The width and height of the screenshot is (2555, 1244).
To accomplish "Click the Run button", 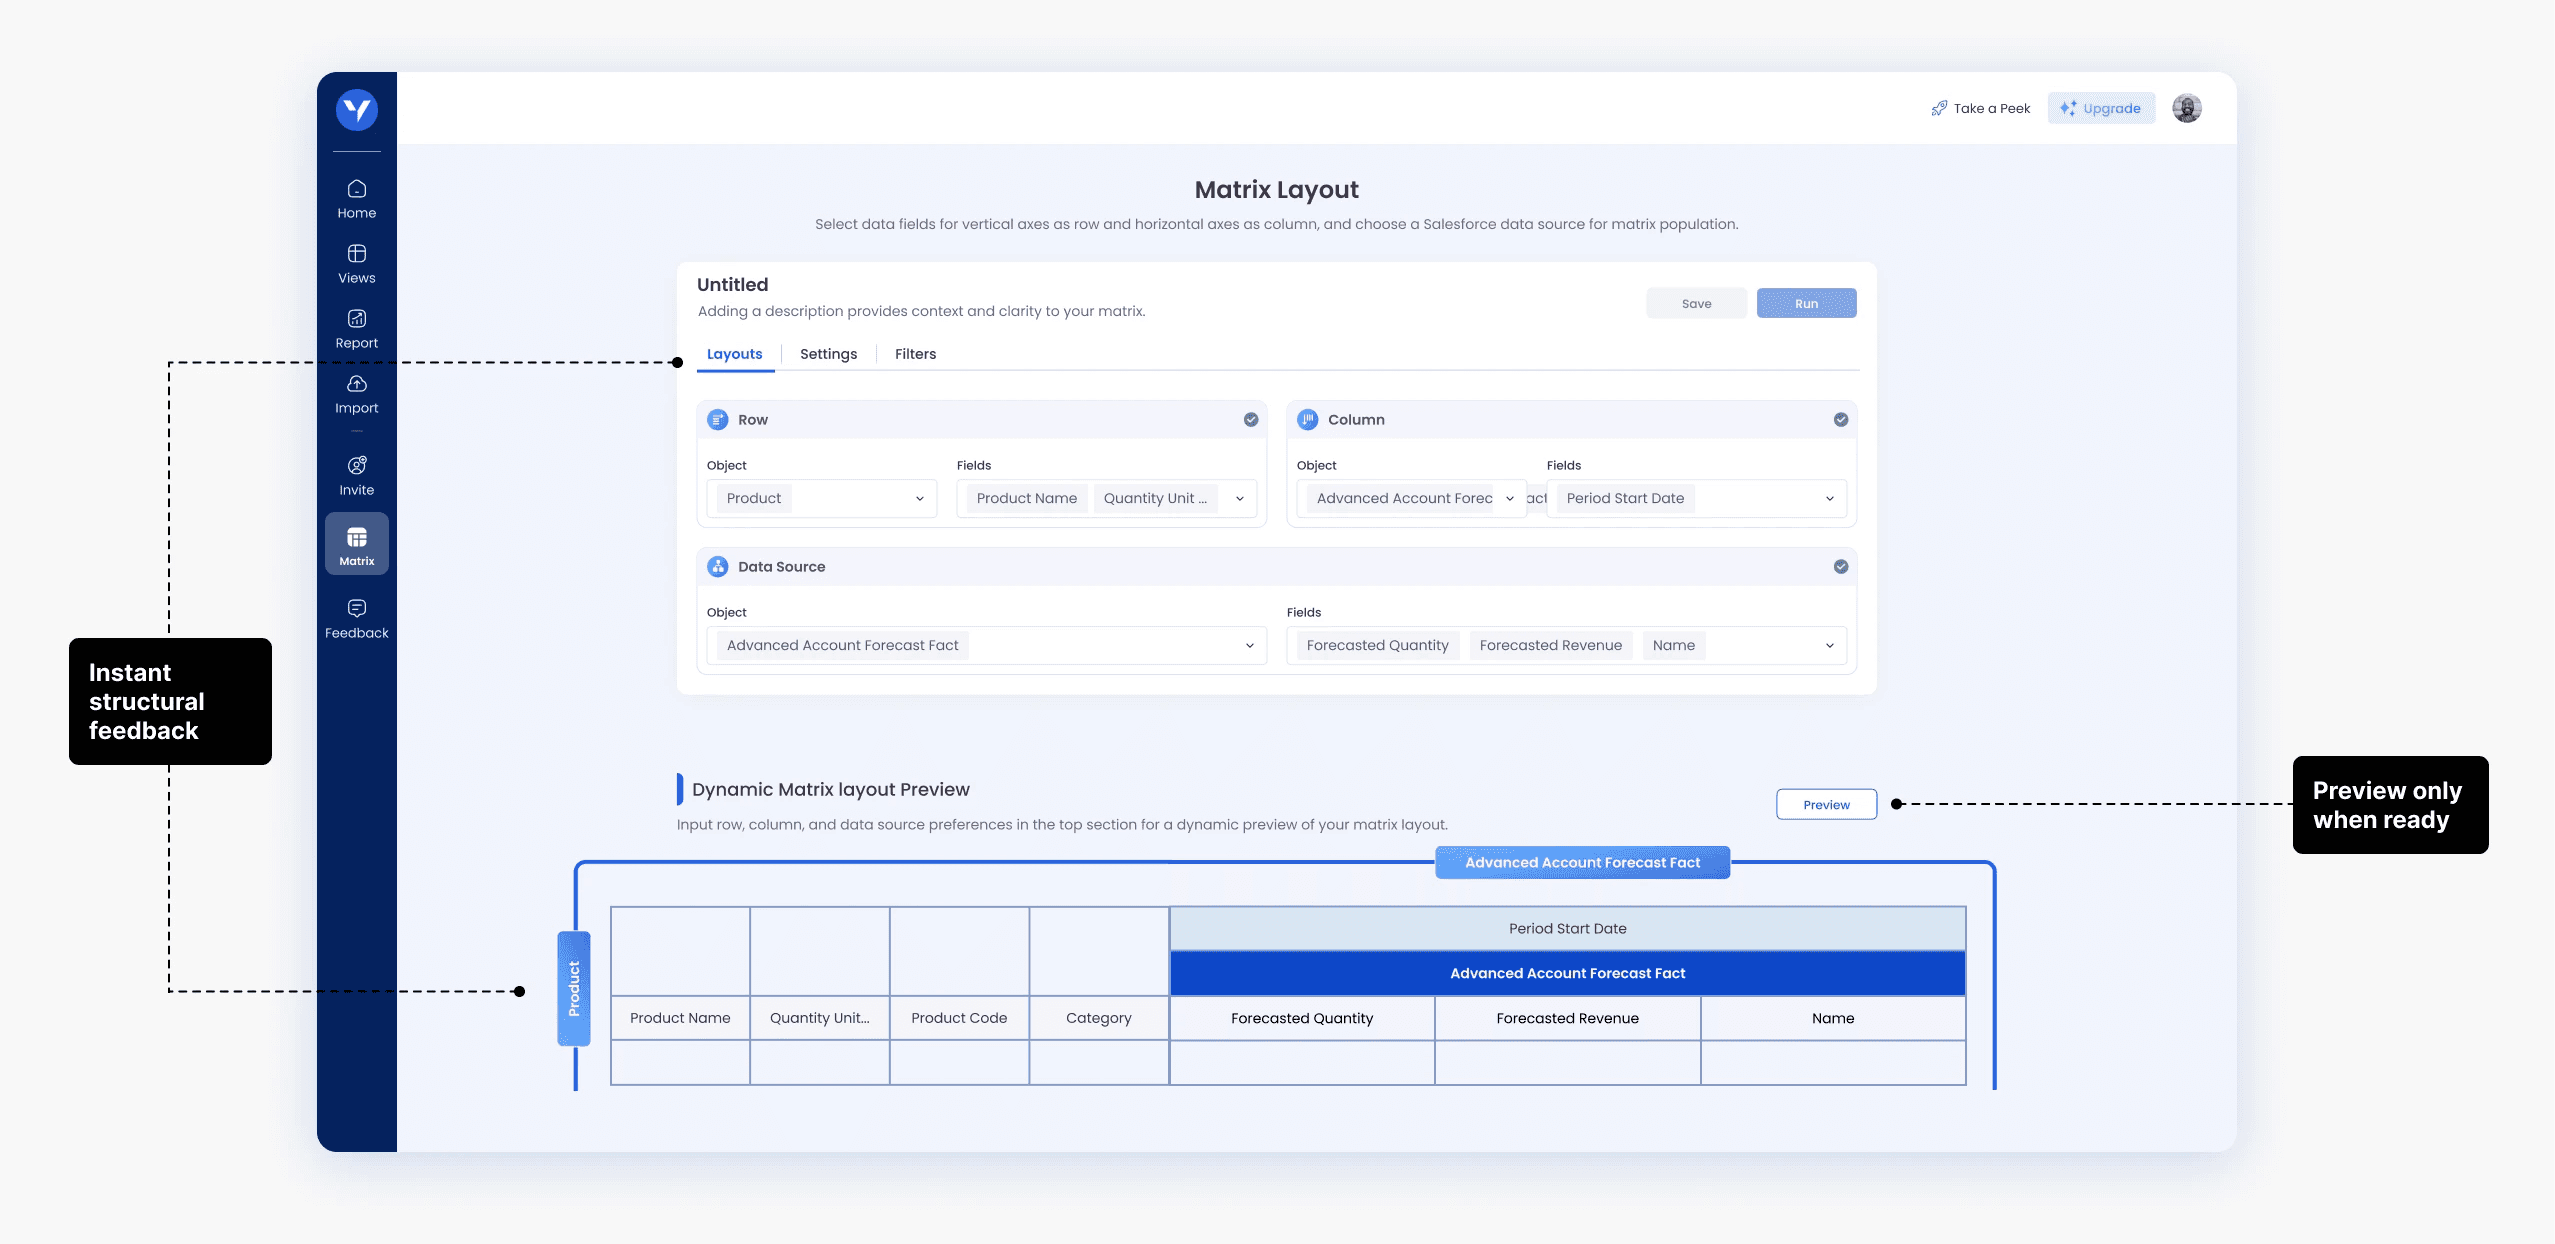I will [1805, 304].
